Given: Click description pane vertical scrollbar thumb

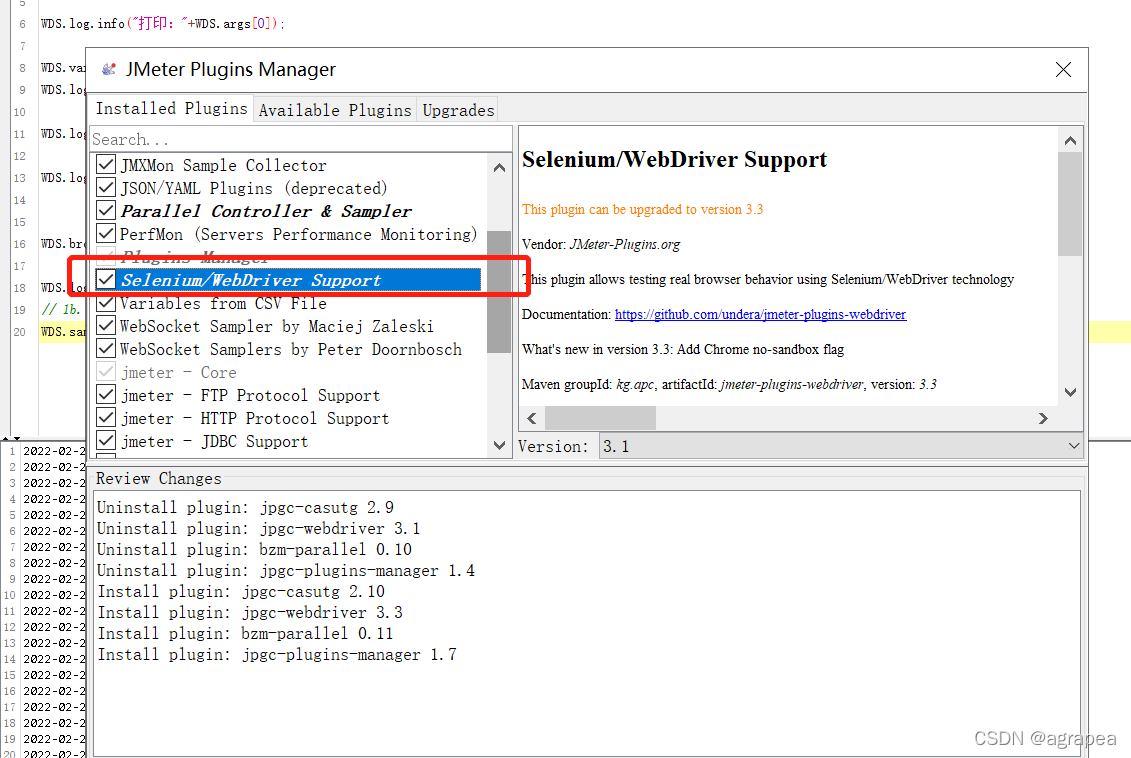Looking at the screenshot, I should [1070, 203].
